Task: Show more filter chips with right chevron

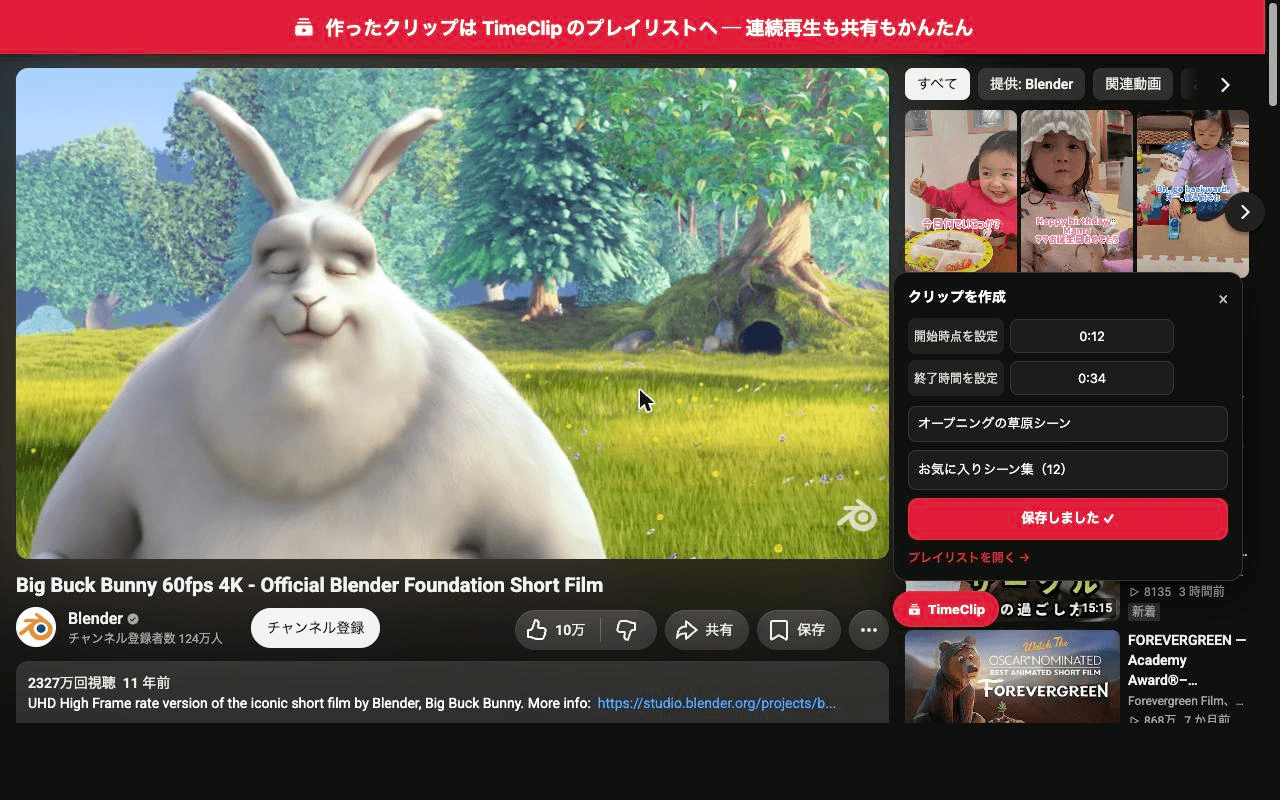Action: tap(1225, 85)
